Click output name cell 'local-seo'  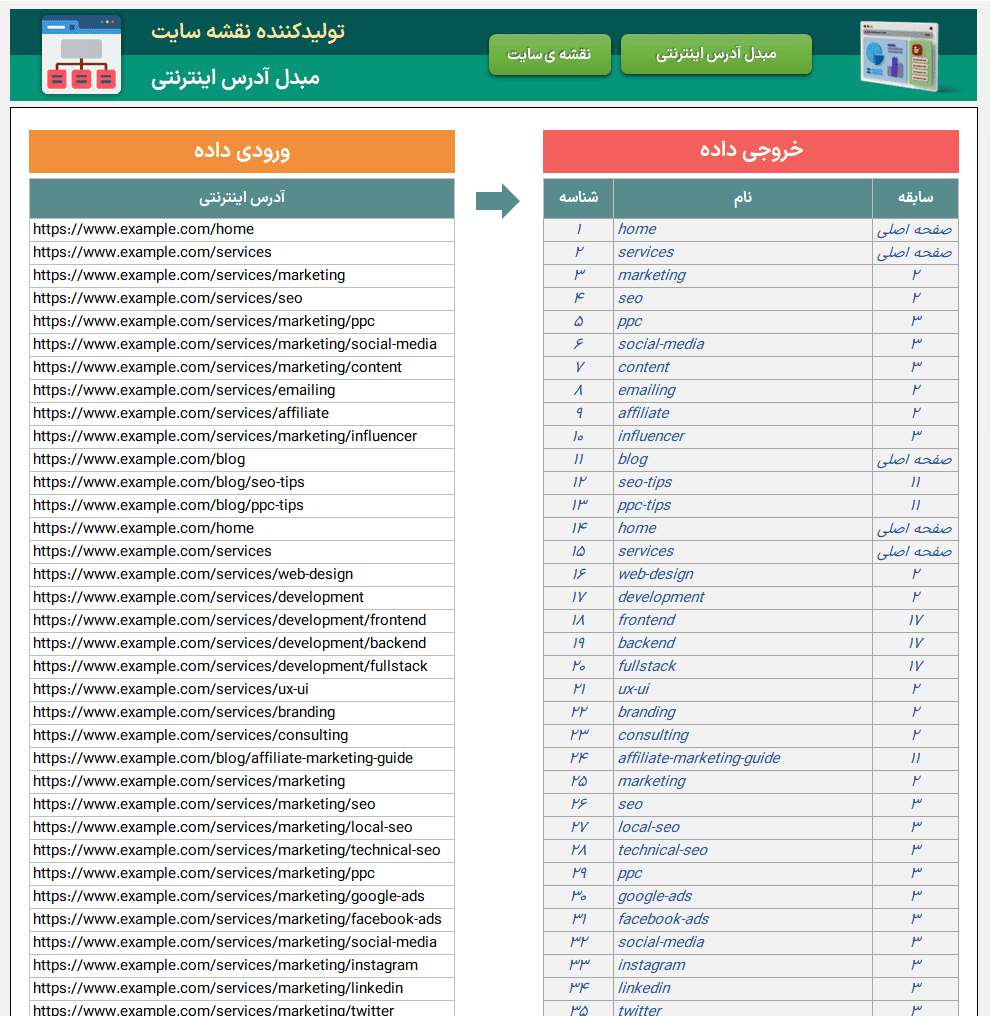743,827
